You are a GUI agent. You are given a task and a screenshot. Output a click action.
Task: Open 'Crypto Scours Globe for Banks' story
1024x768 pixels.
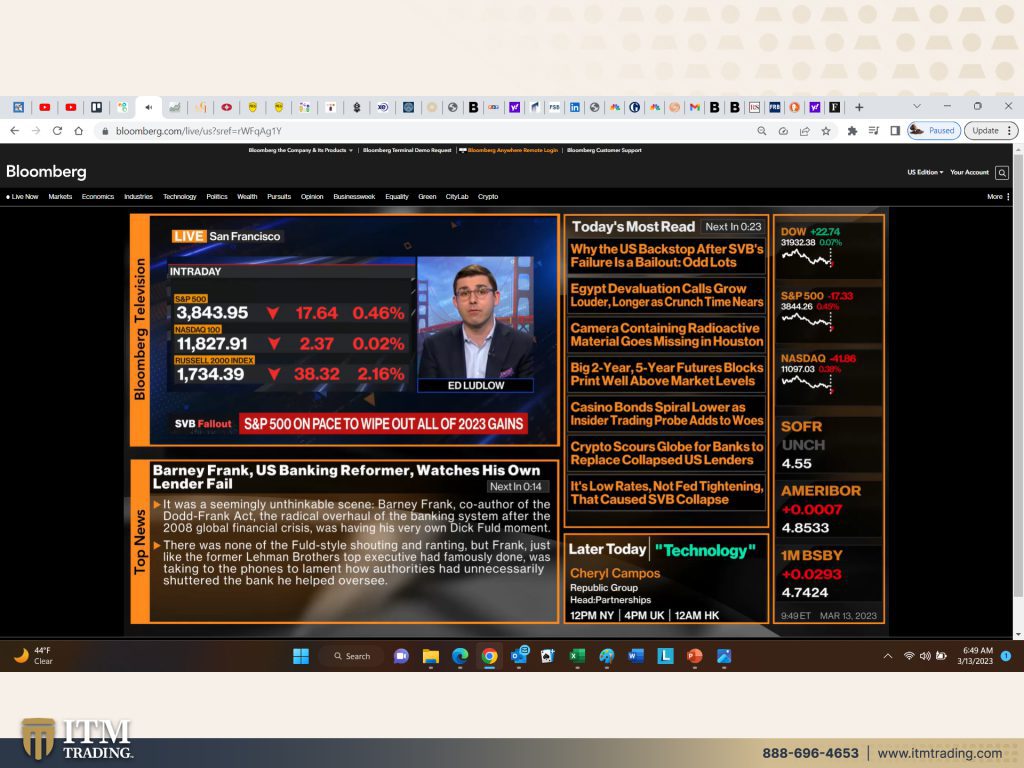(x=667, y=453)
